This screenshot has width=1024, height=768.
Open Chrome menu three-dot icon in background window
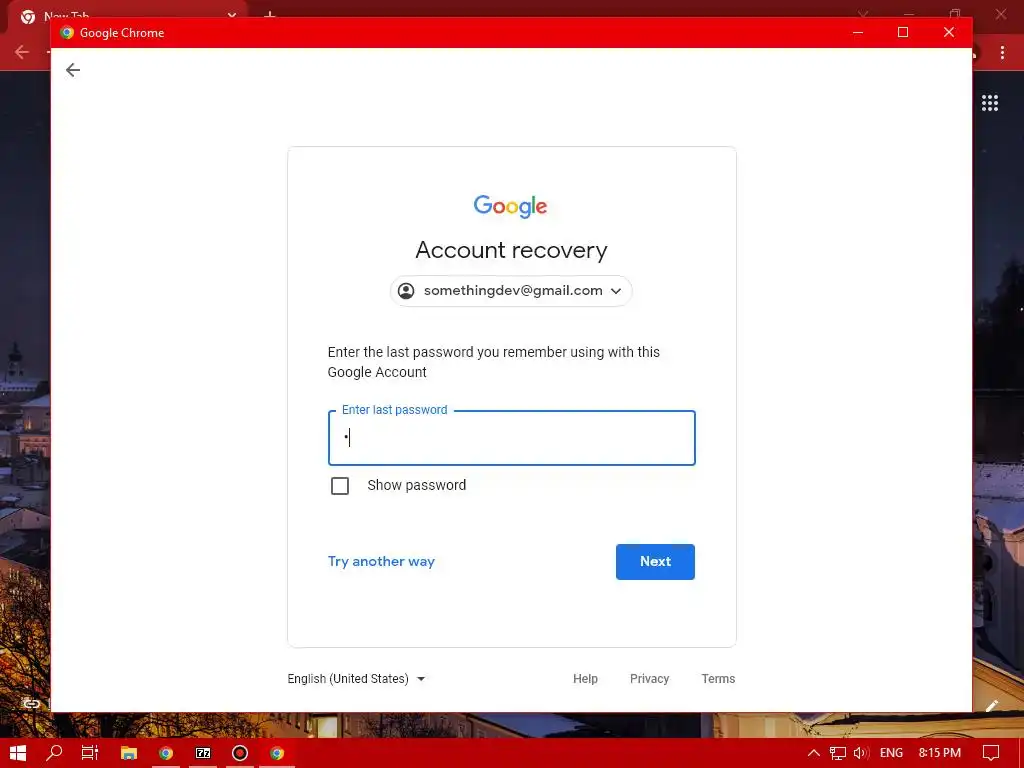(1002, 53)
